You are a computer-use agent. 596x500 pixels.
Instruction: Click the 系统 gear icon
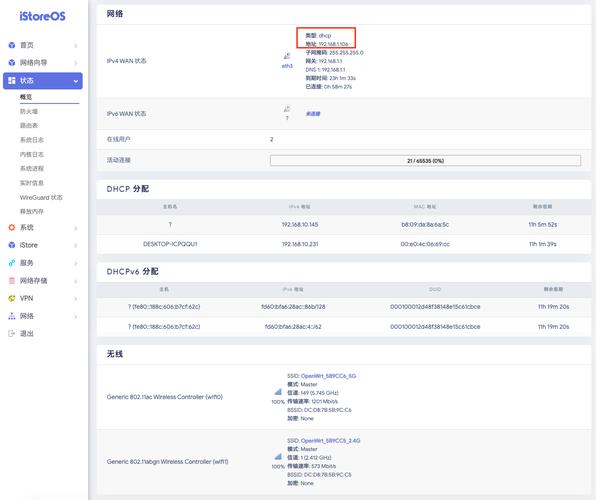click(12, 227)
